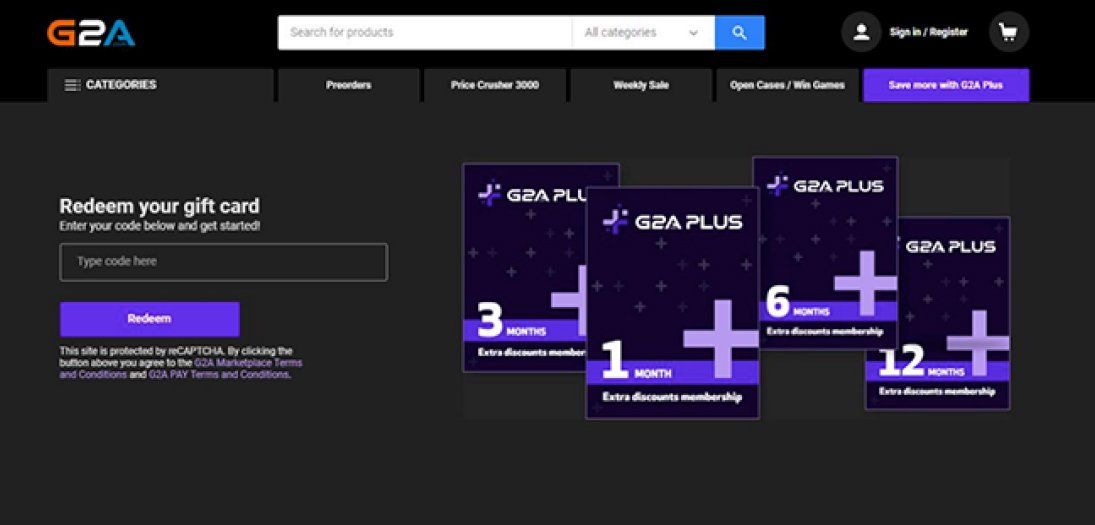Open the All categories dropdown

pos(642,33)
